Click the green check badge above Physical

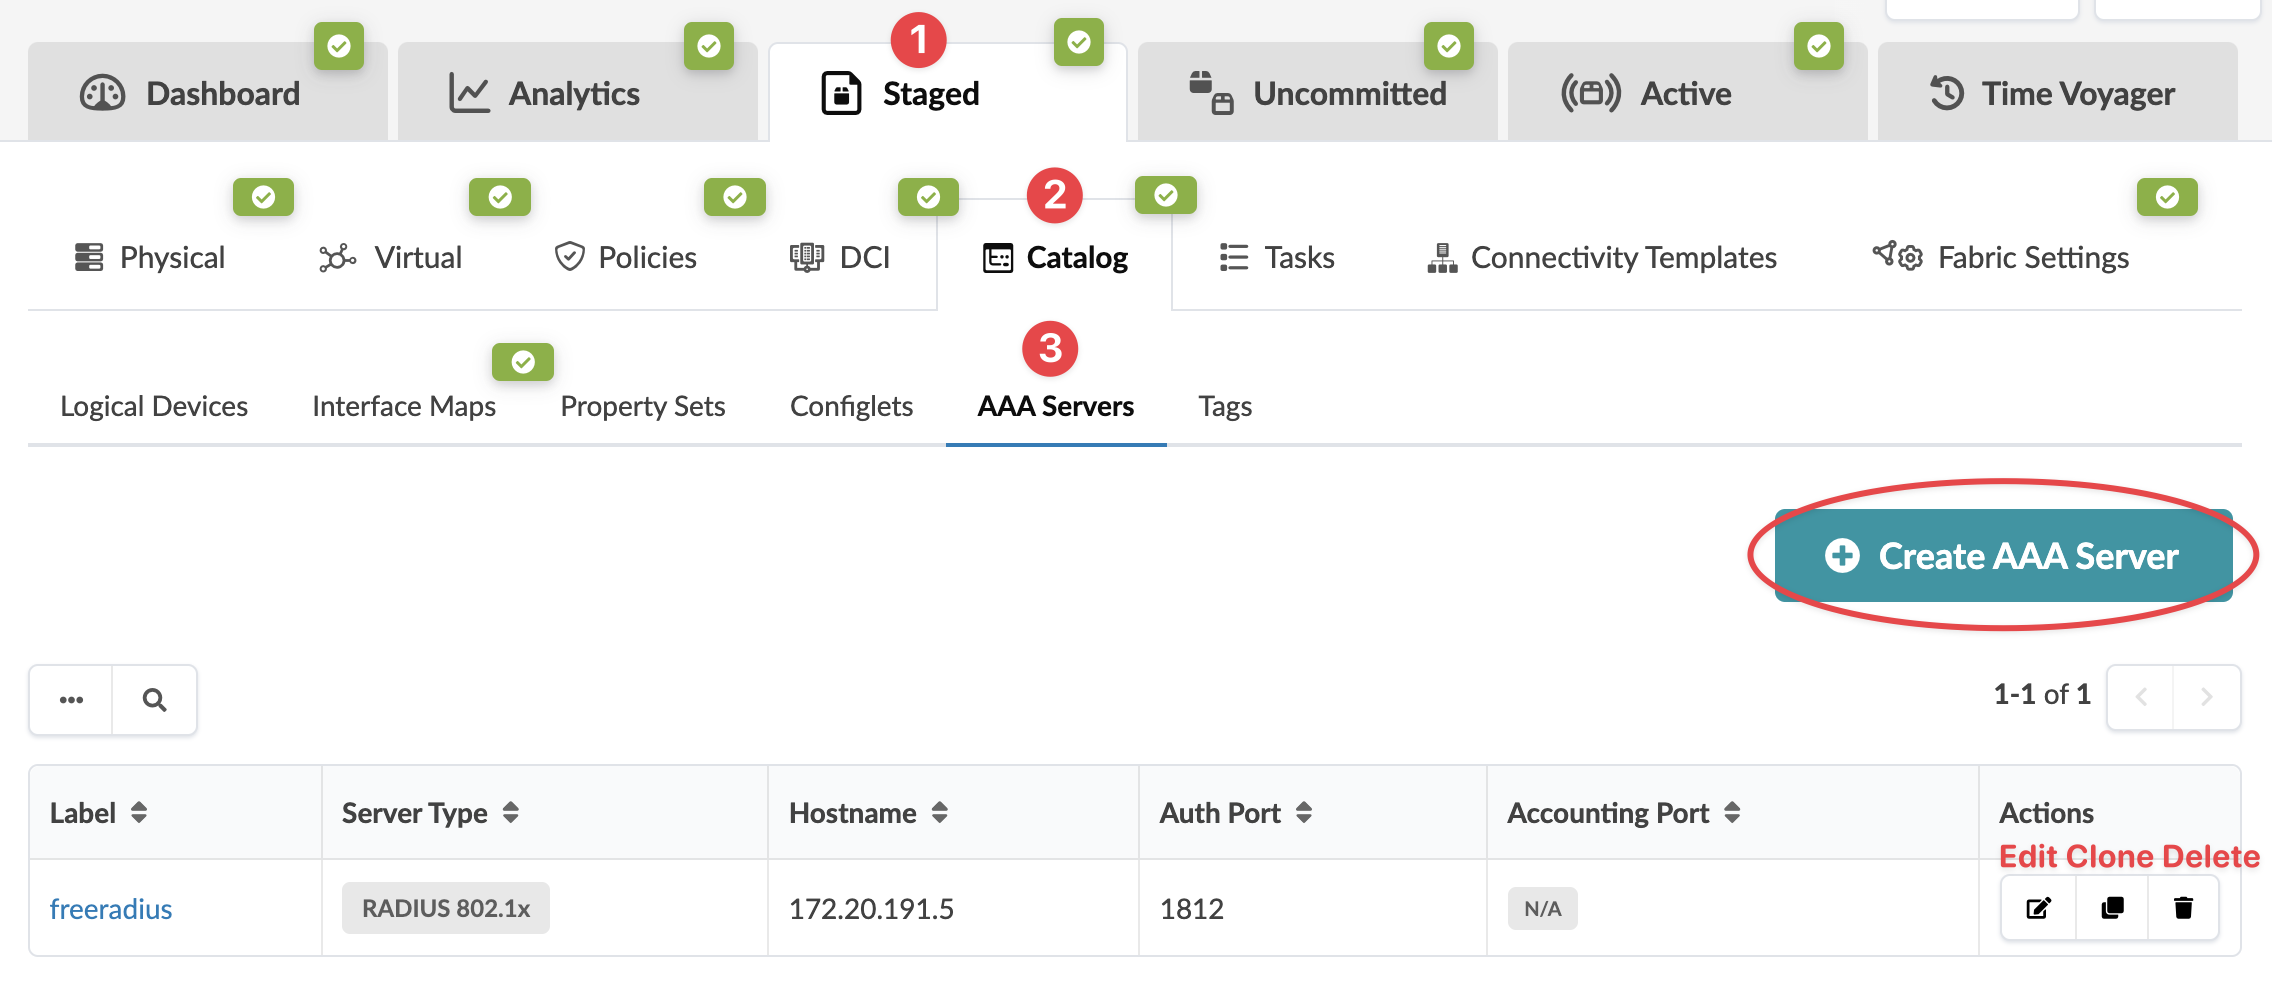[x=263, y=197]
